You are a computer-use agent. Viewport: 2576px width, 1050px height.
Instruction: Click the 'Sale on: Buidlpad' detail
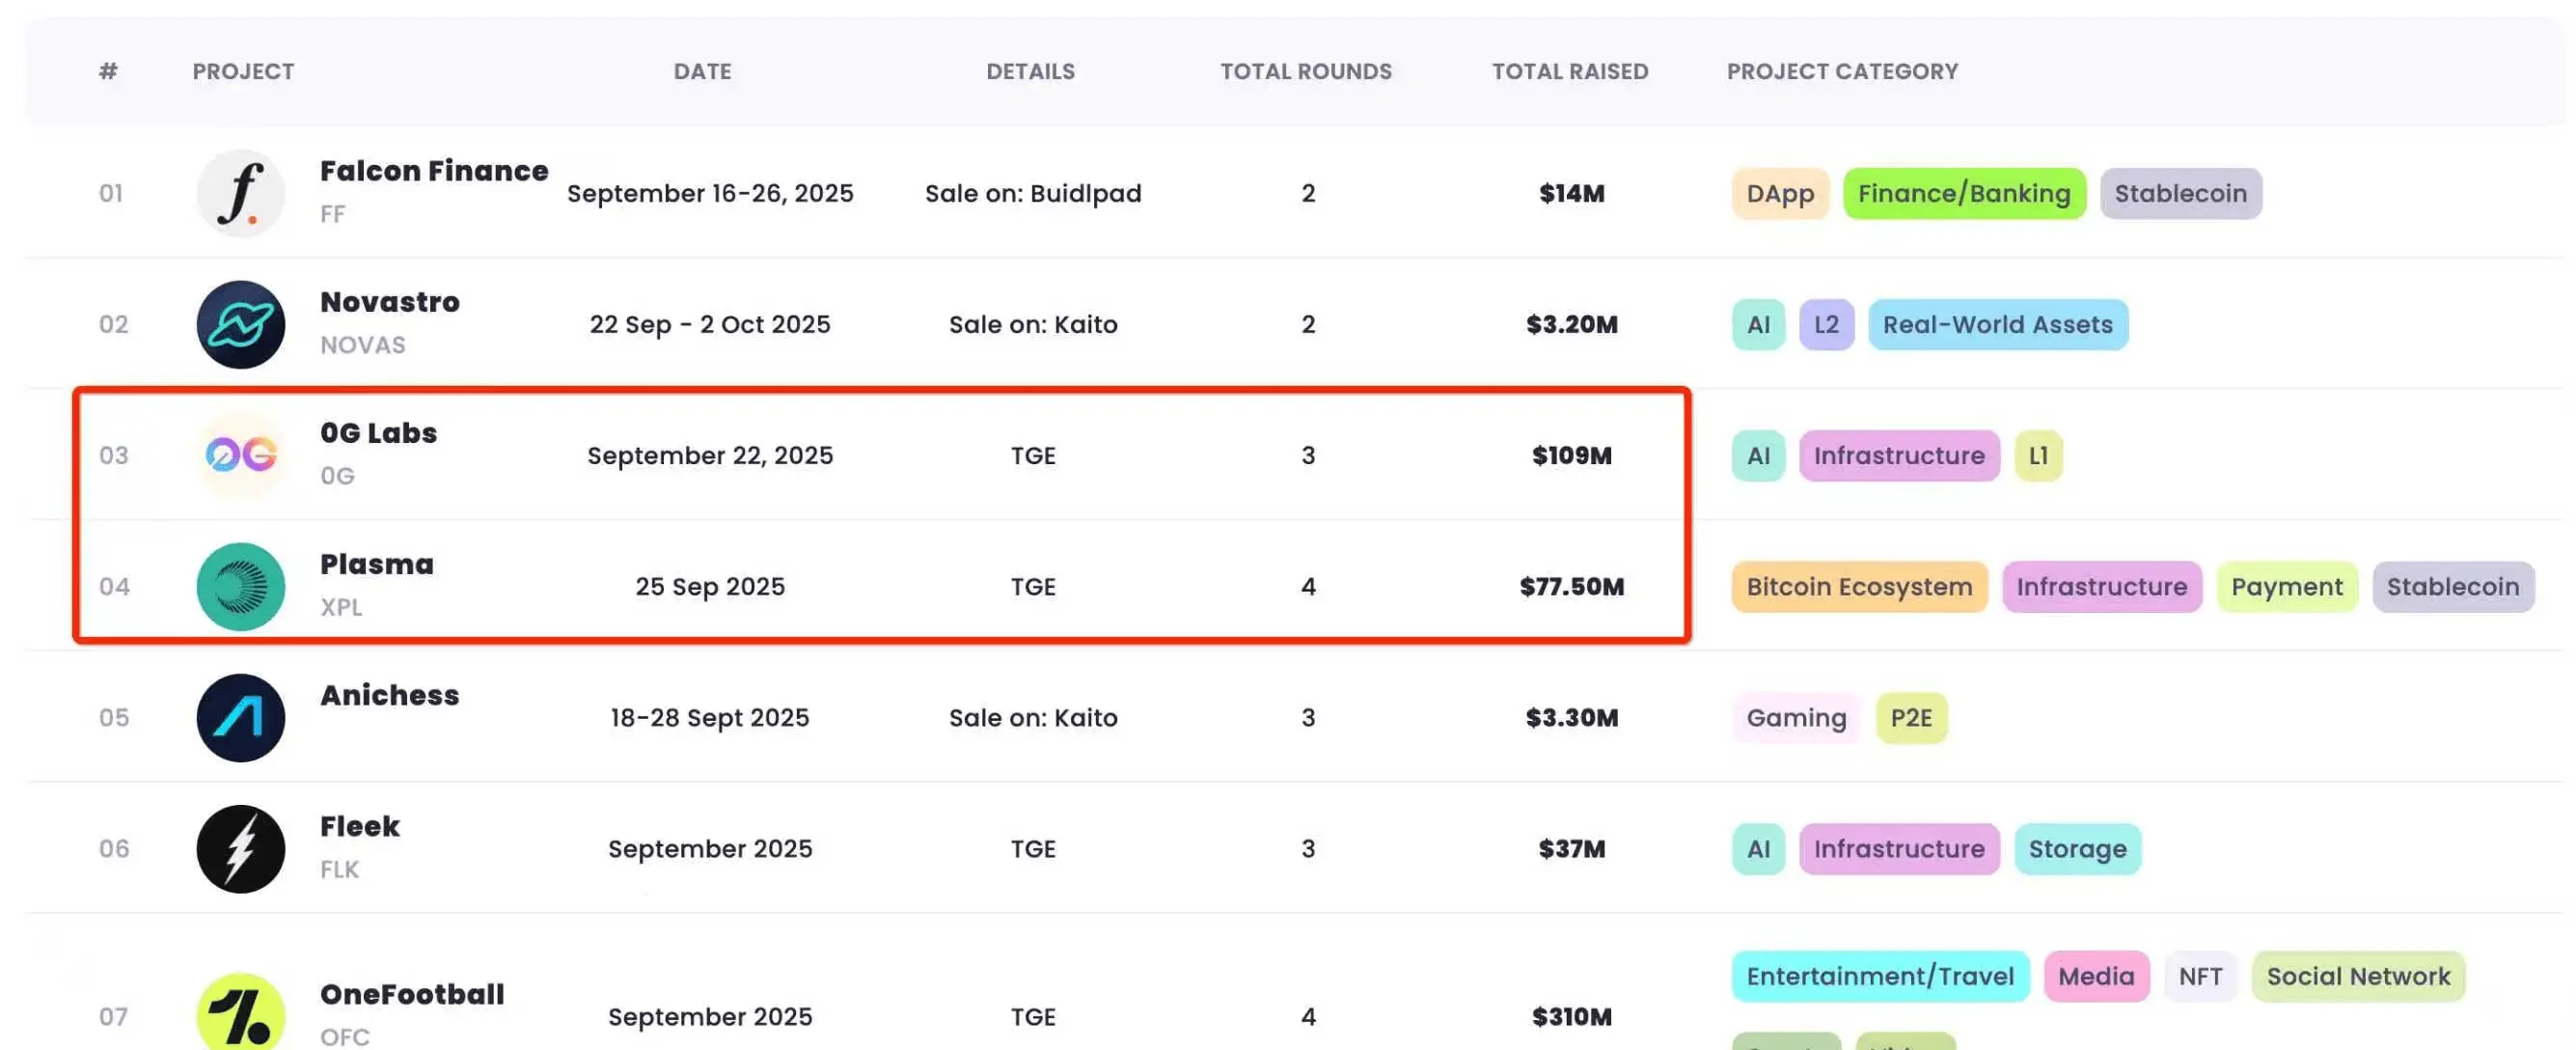point(1033,193)
